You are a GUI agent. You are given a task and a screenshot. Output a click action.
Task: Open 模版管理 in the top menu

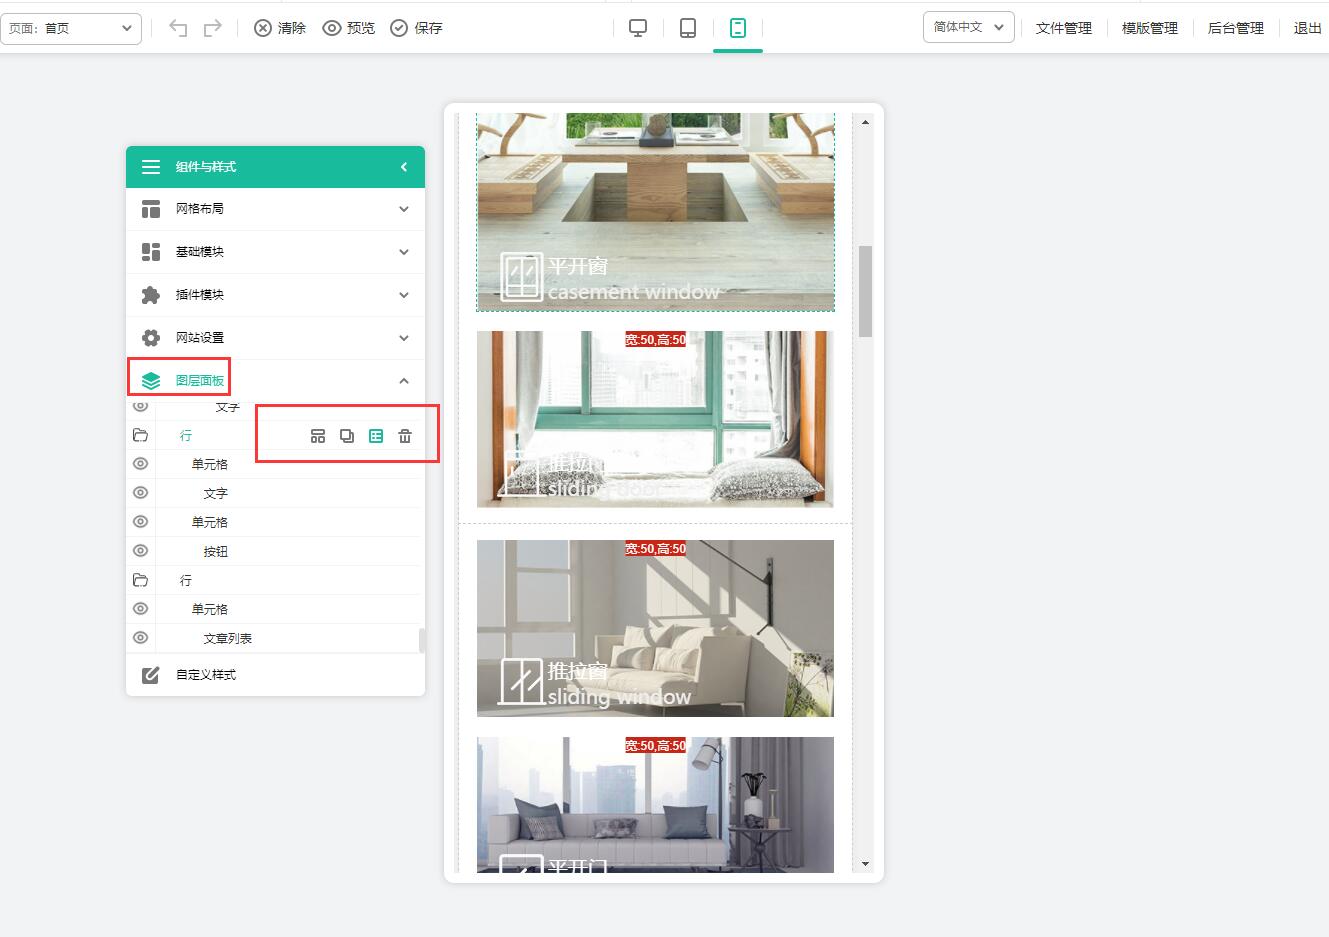click(1149, 28)
